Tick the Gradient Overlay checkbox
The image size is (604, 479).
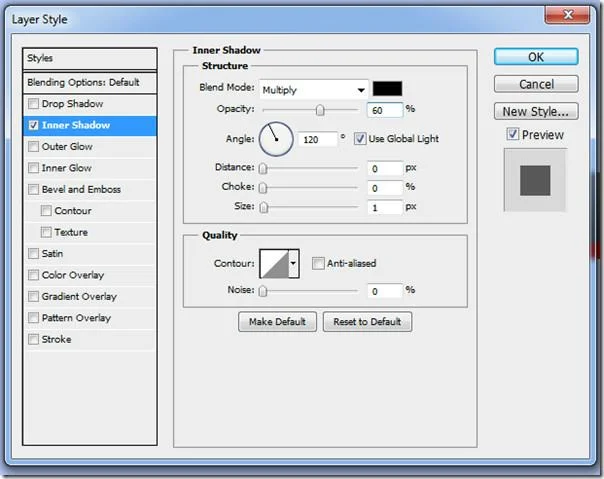coord(34,296)
